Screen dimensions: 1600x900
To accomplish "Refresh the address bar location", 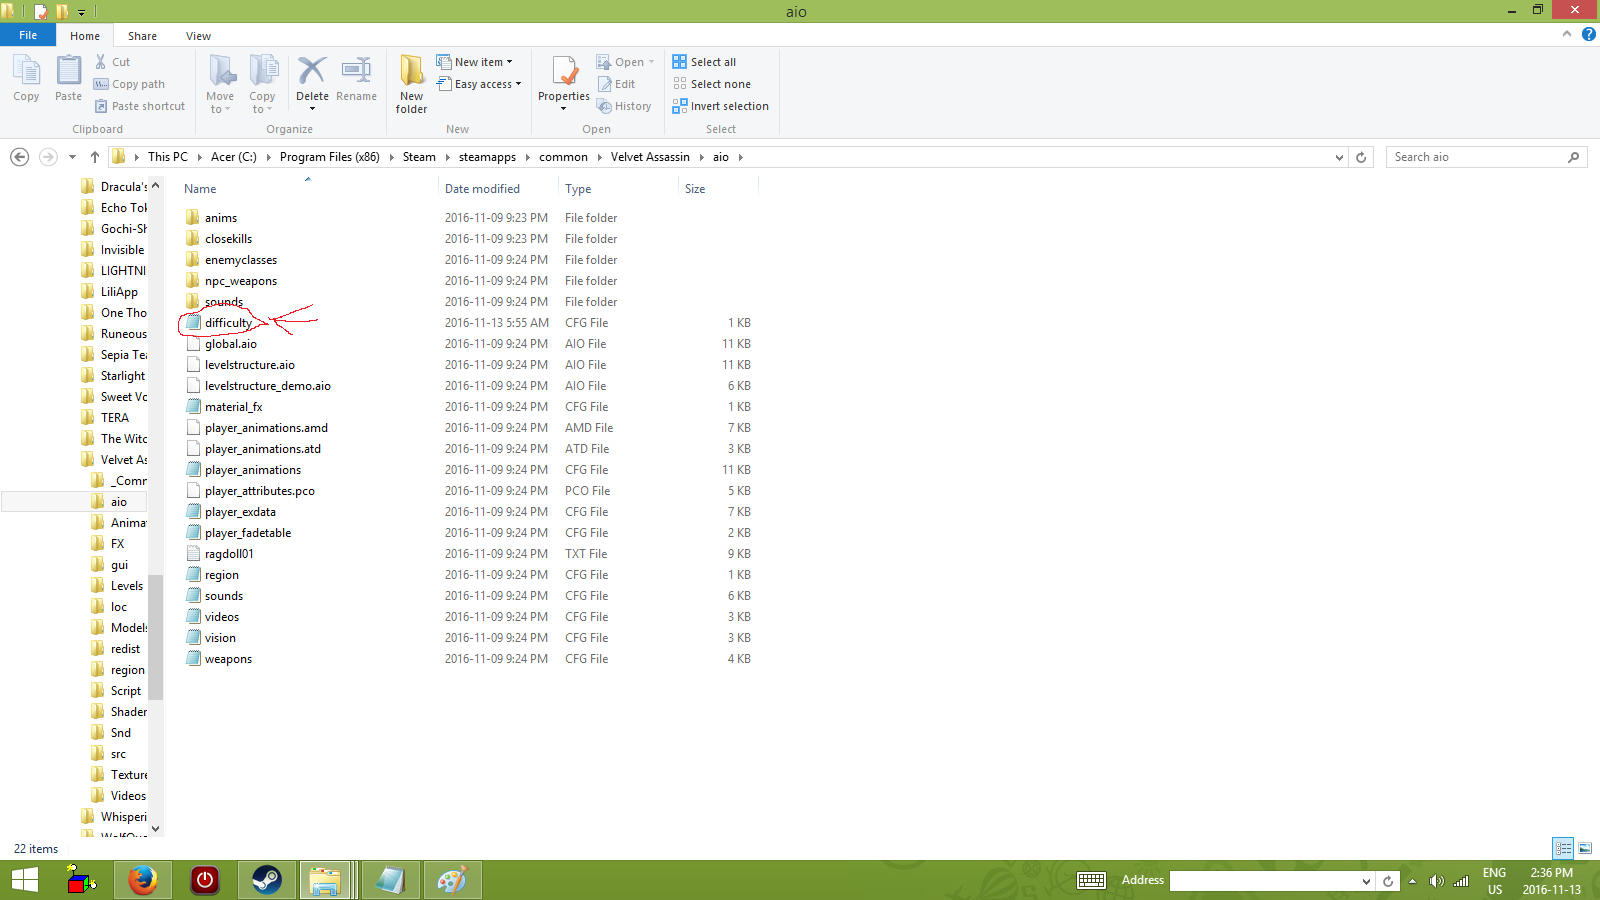I will [x=1361, y=157].
